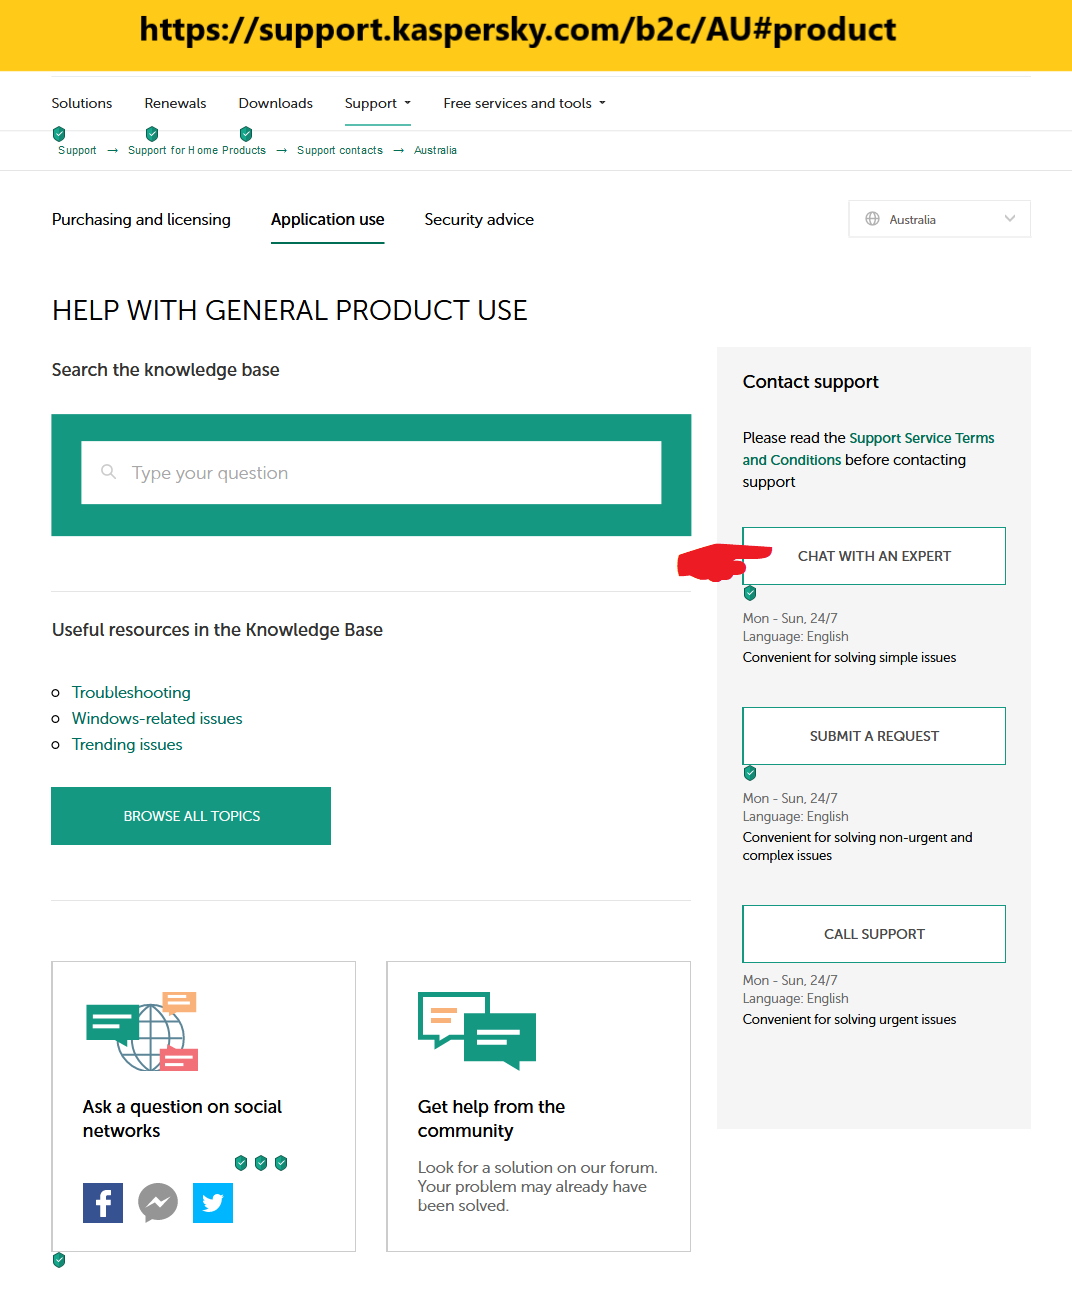This screenshot has height=1293, width=1072.
Task: Click the Submit a Request button
Action: pos(874,736)
